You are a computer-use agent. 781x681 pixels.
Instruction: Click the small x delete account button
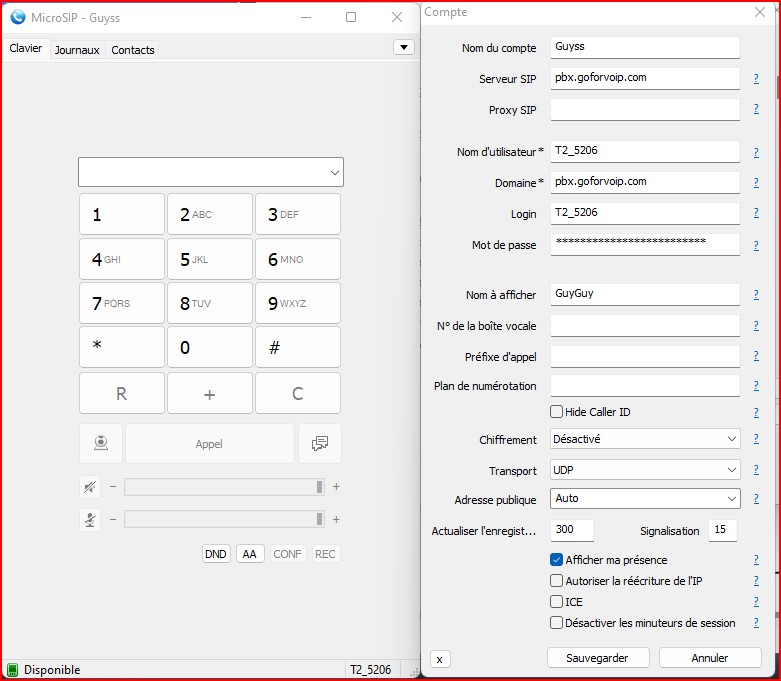[440, 659]
